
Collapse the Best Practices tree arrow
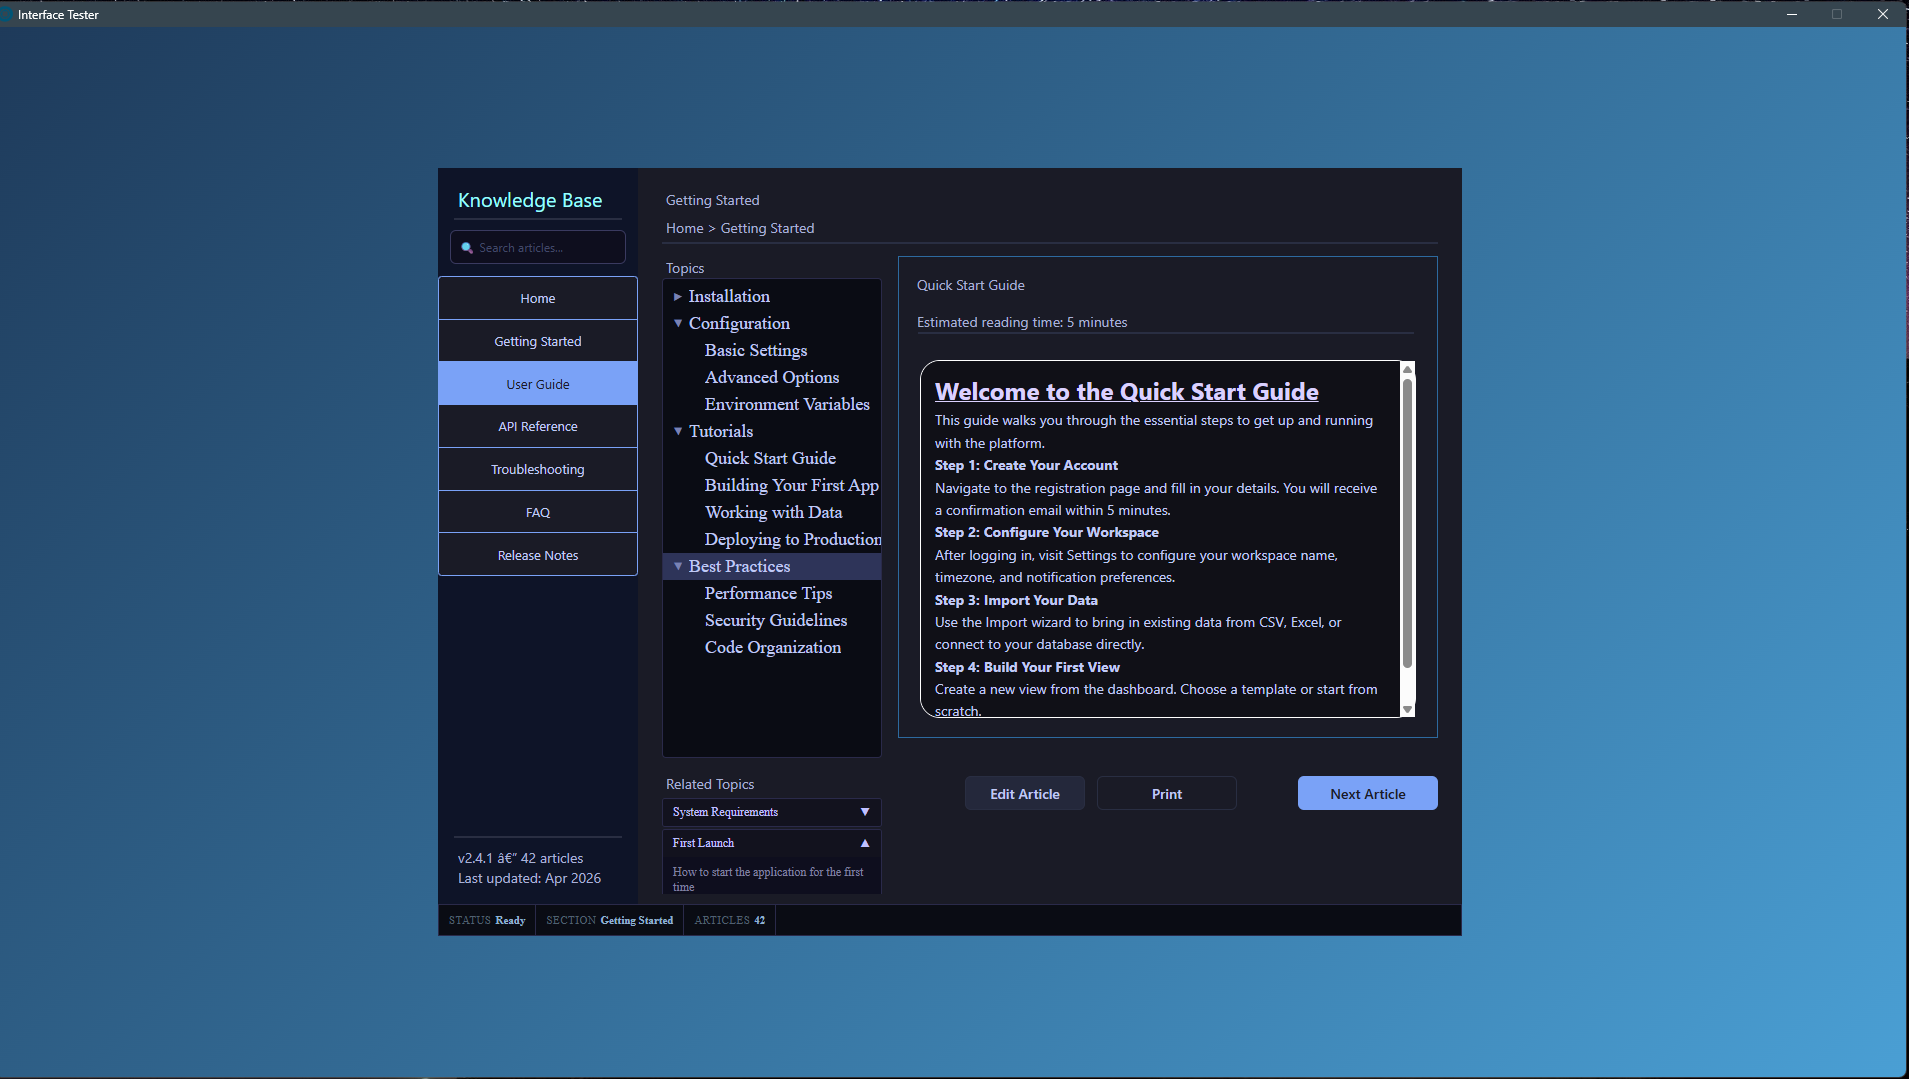(x=678, y=567)
